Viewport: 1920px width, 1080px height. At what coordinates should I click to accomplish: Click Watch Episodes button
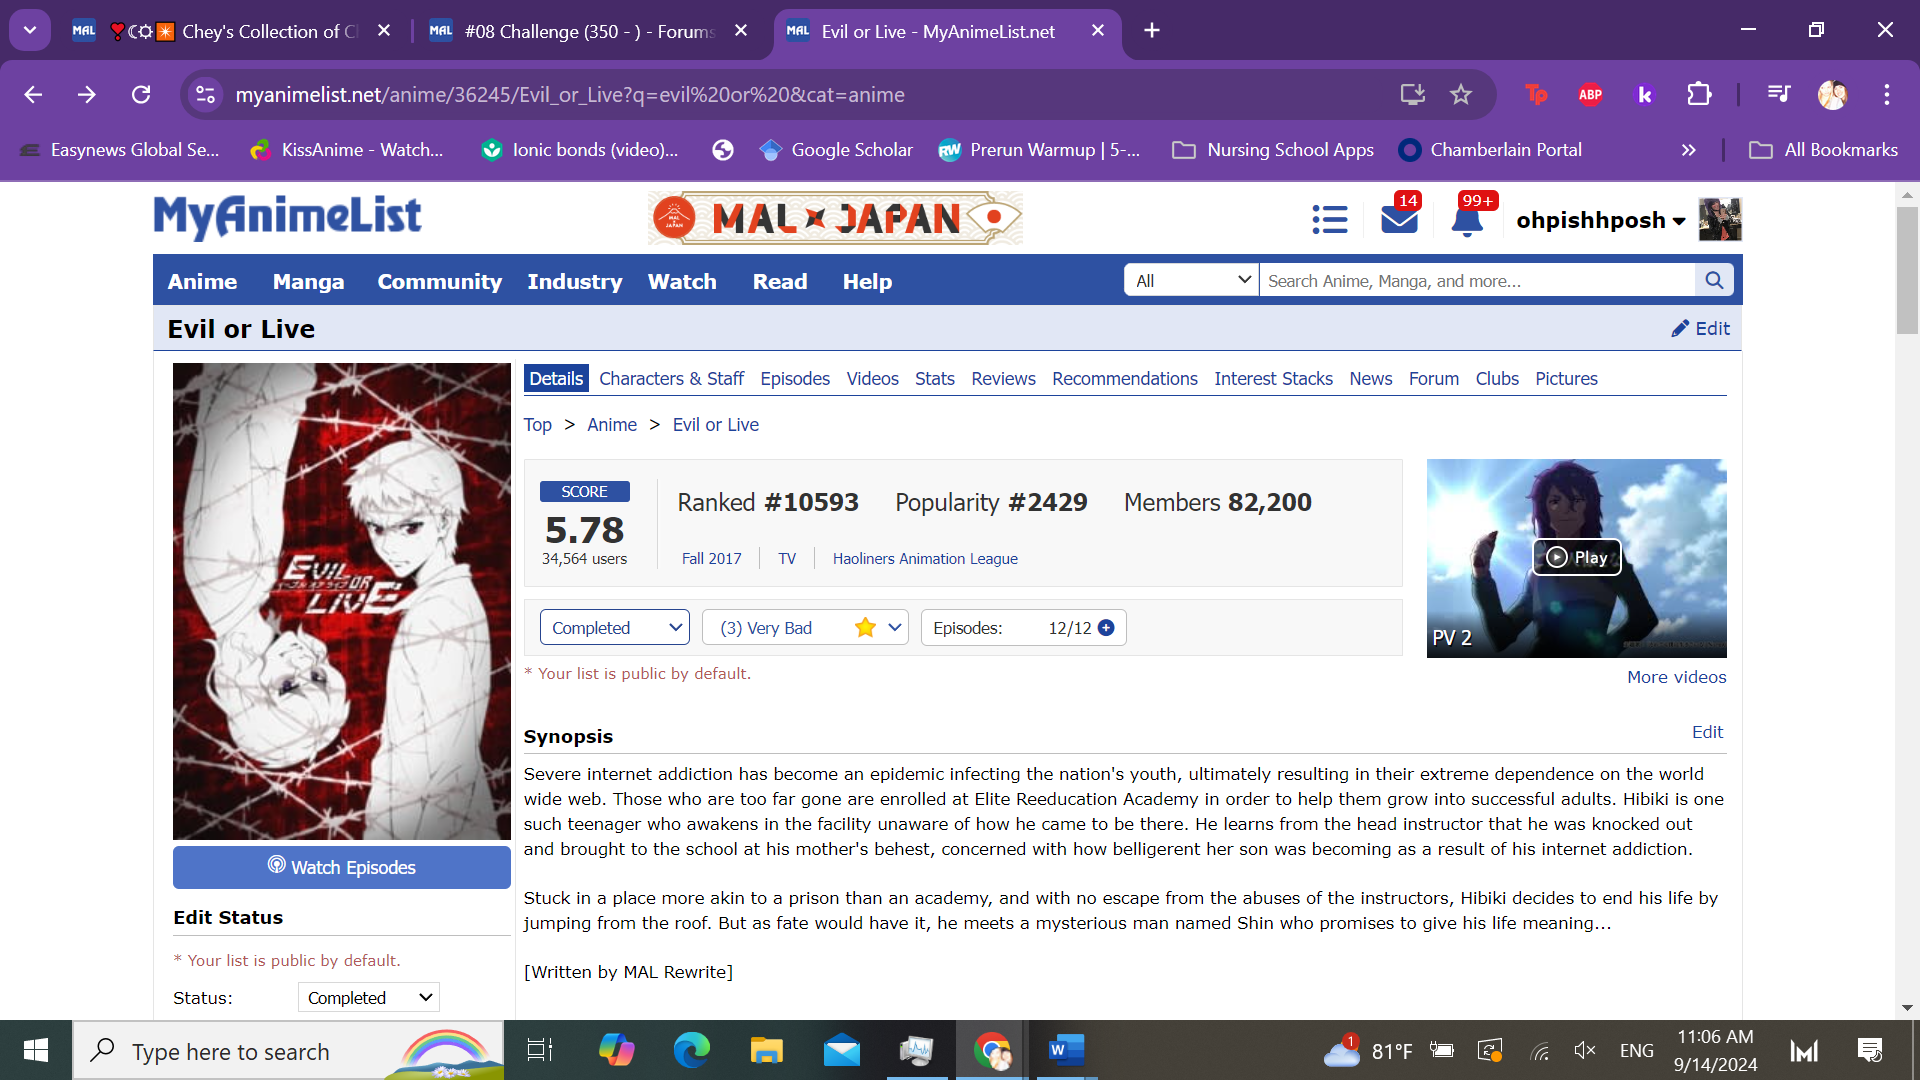pyautogui.click(x=342, y=867)
